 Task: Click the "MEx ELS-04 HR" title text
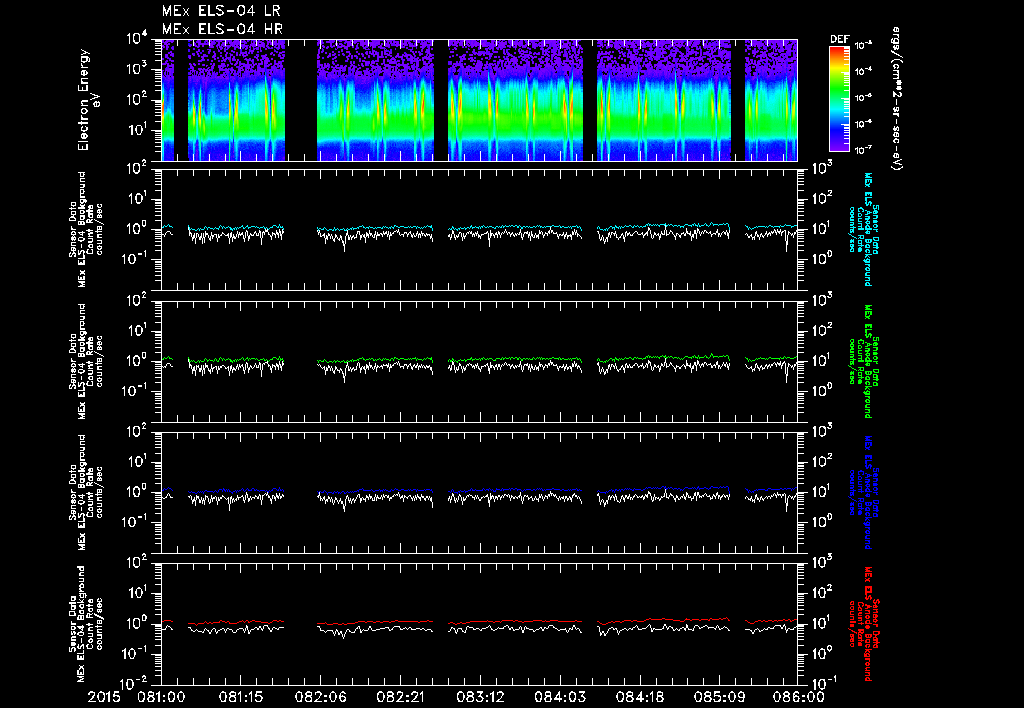click(x=222, y=29)
